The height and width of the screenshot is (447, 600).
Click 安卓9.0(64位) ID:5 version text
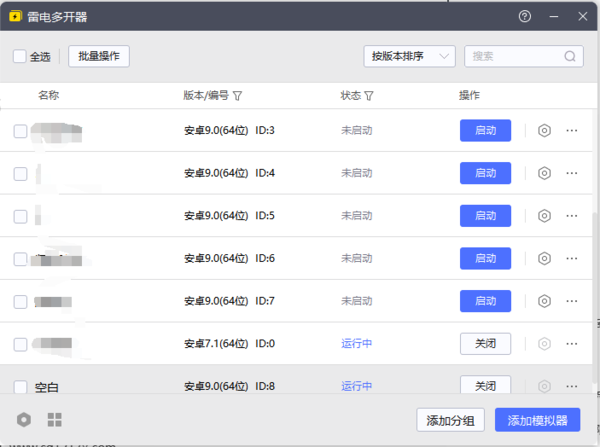pos(229,216)
